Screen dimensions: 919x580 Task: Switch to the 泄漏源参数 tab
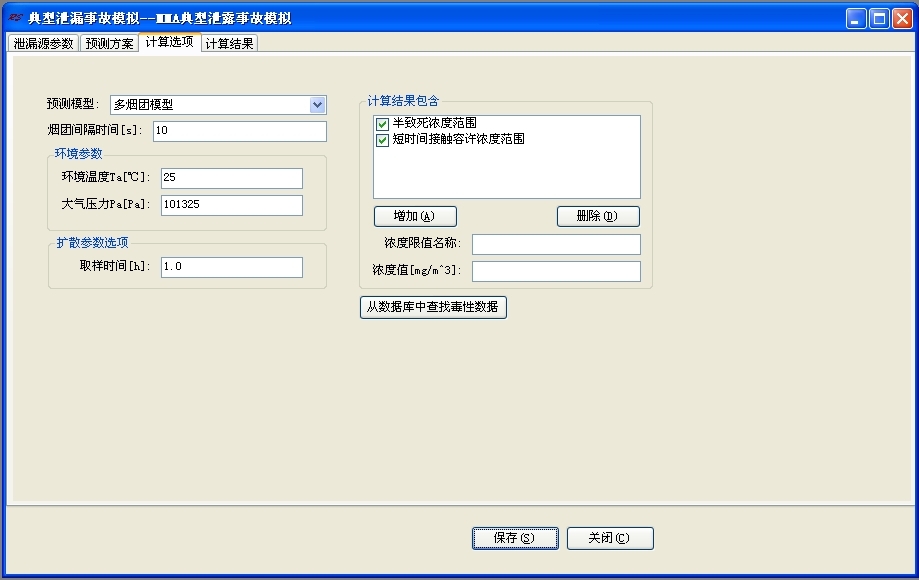pos(43,43)
